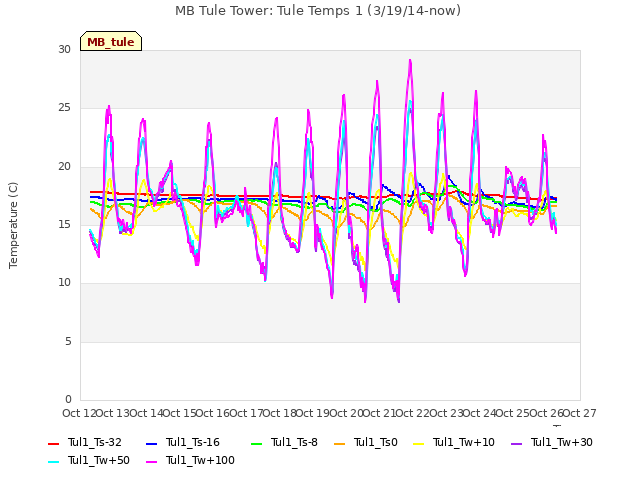Viewport: 640px width, 480px height.
Task: Click the red Tul1_Ts-32 legend swatch
Action: pos(53,444)
